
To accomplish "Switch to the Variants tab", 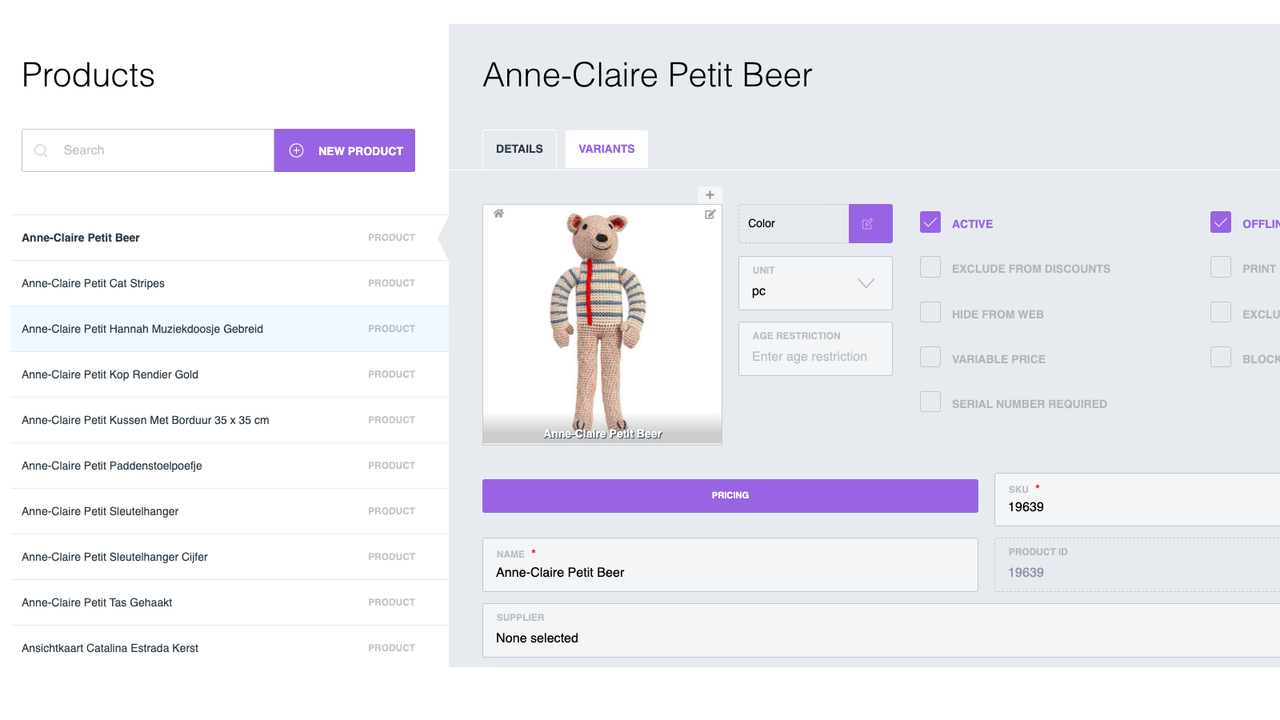I will [606, 149].
